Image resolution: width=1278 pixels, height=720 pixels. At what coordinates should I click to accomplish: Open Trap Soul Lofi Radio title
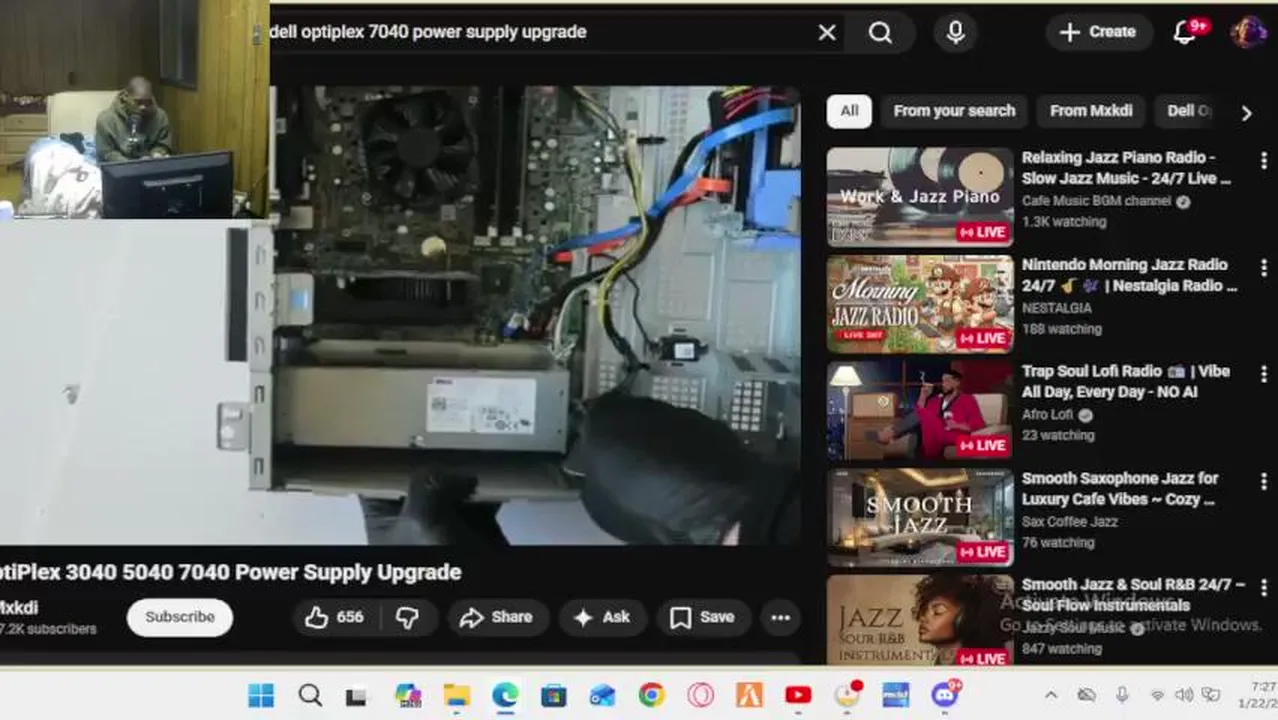coord(1126,381)
